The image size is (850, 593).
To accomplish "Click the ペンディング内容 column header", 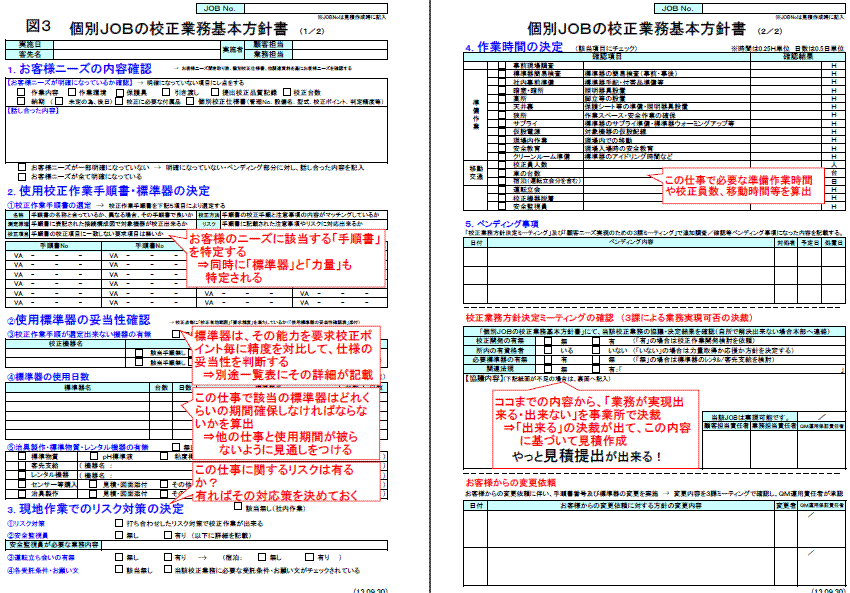I will tap(631, 242).
